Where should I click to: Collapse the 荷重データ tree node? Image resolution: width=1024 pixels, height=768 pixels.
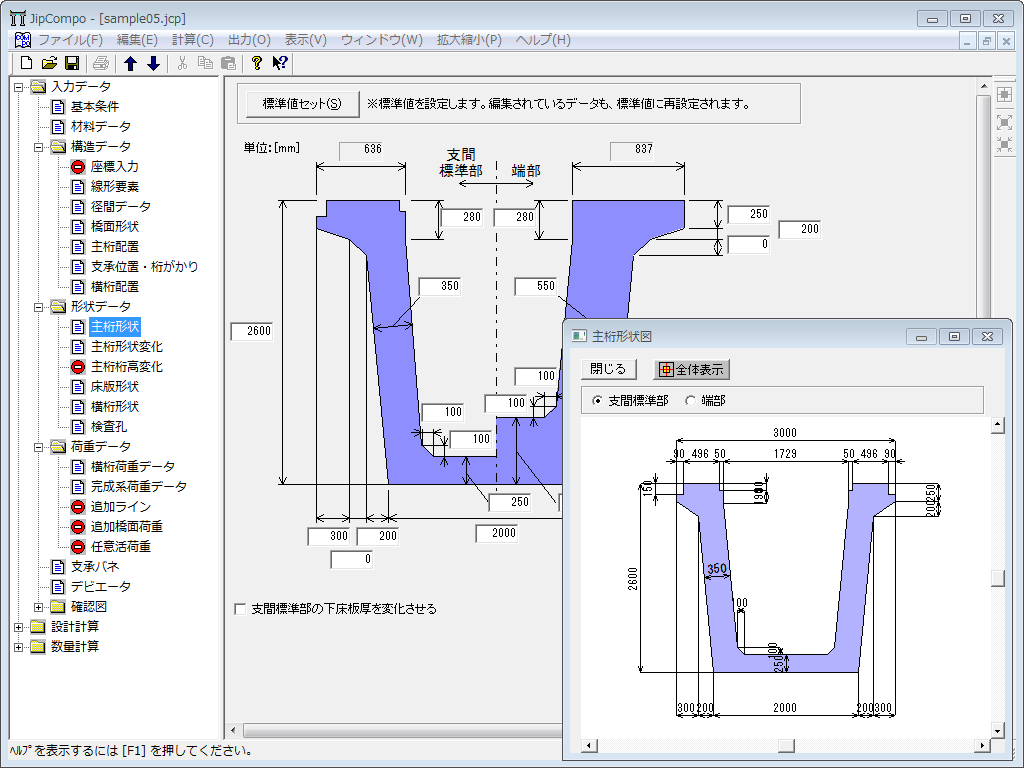click(39, 447)
